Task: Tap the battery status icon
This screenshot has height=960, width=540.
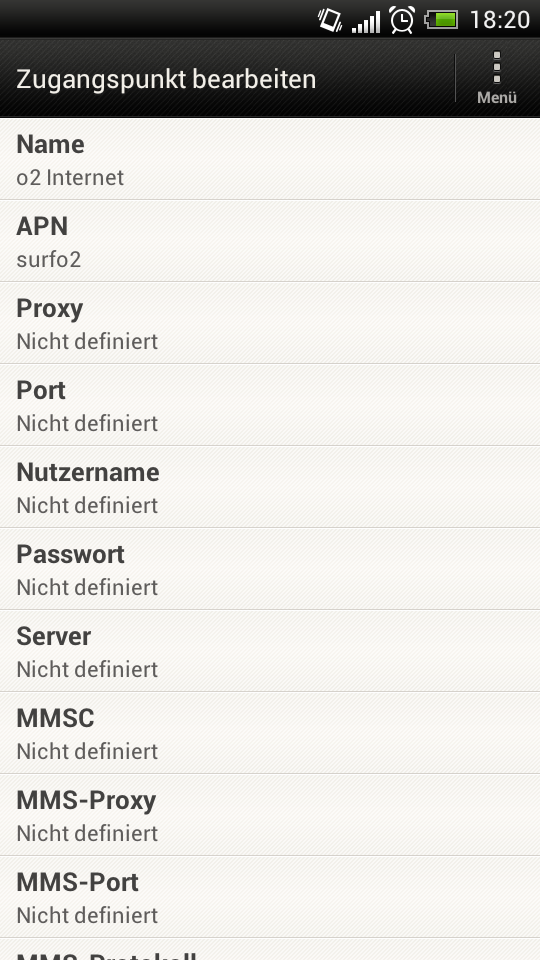Action: [441, 20]
